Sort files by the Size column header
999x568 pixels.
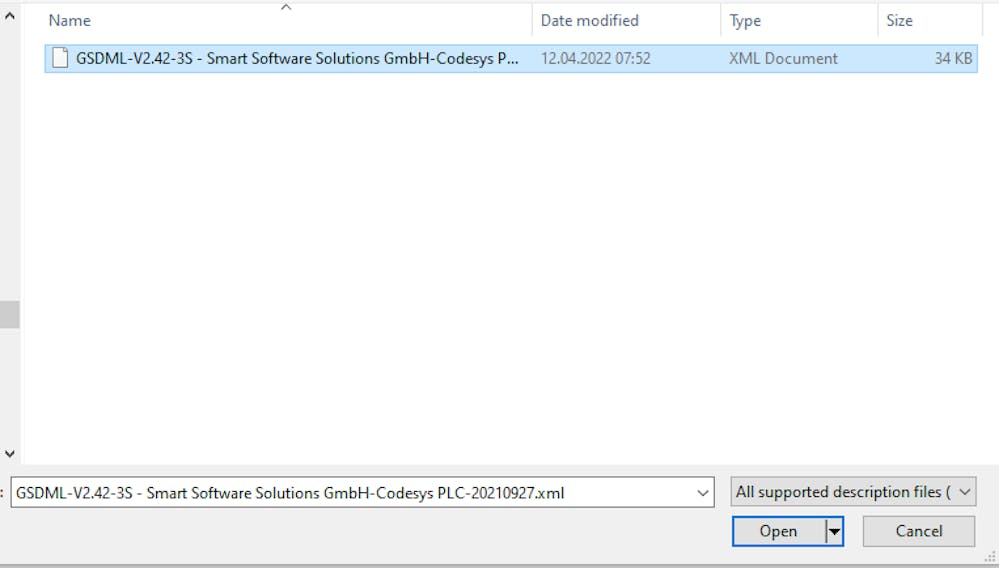tap(899, 20)
